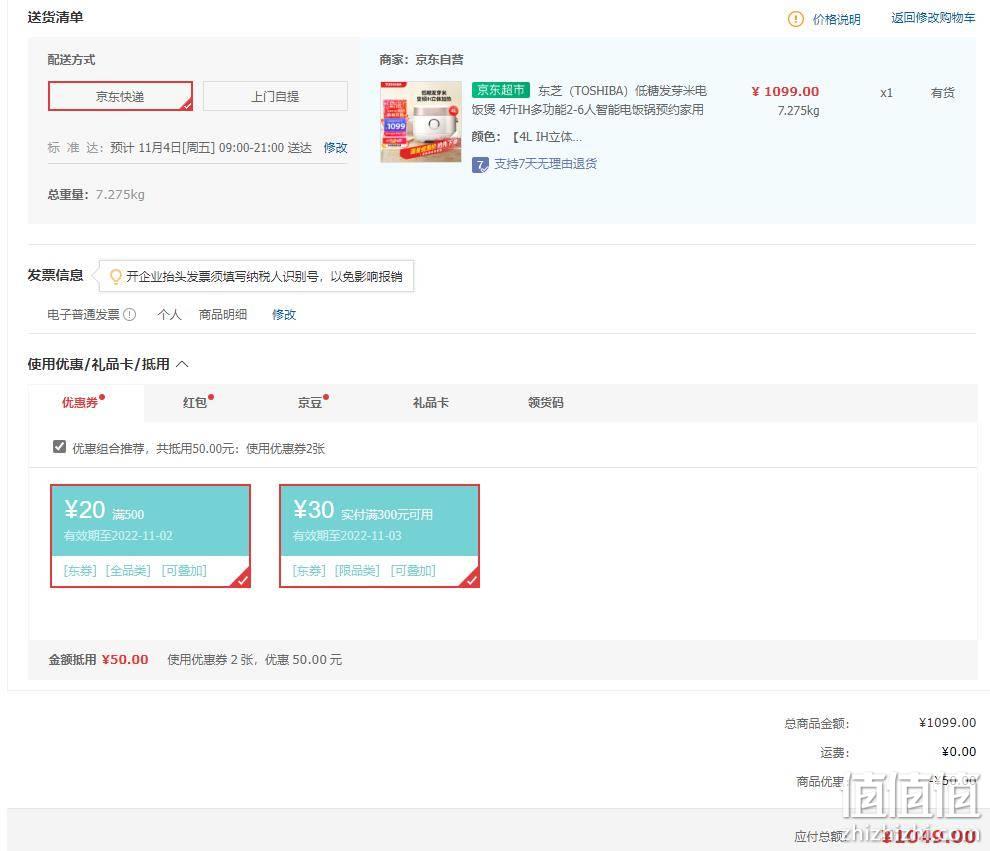The width and height of the screenshot is (990, 851).
Task: Click the 颜色 4L IH立体 option text
Action: point(547,137)
